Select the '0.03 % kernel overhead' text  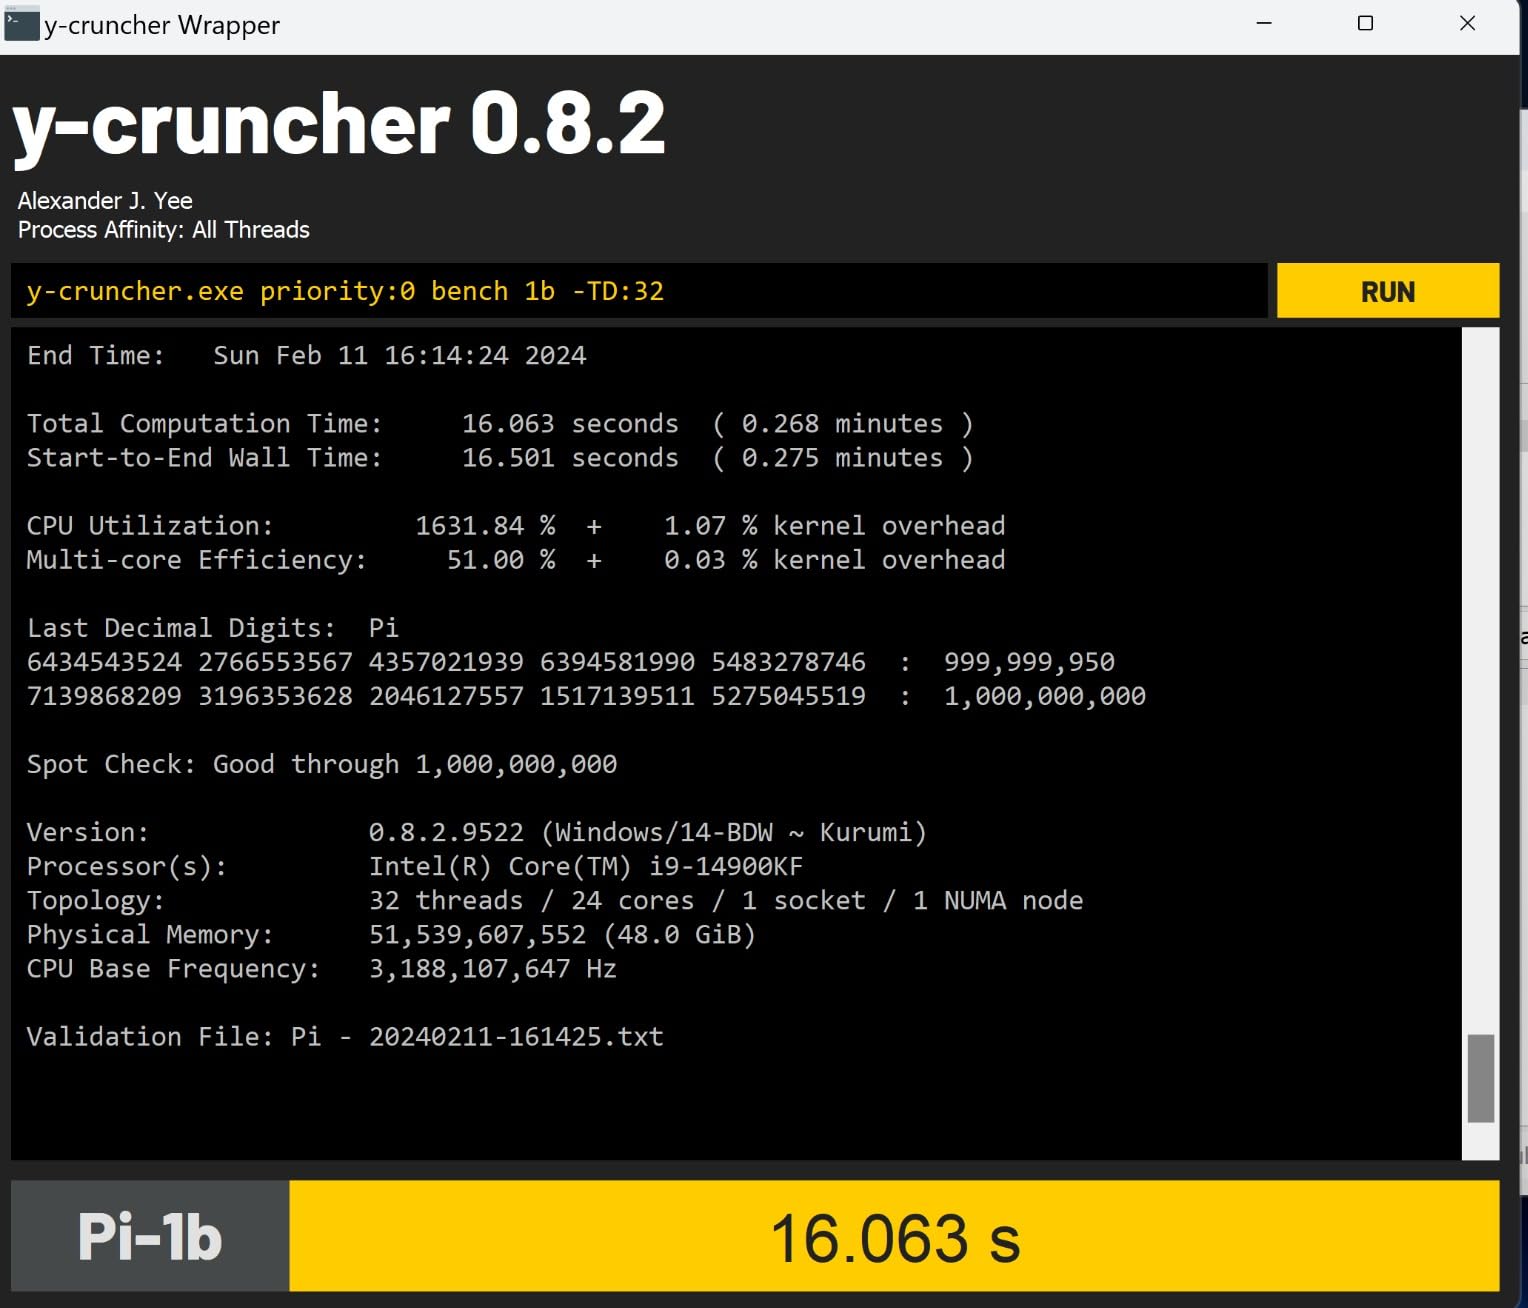click(x=835, y=560)
